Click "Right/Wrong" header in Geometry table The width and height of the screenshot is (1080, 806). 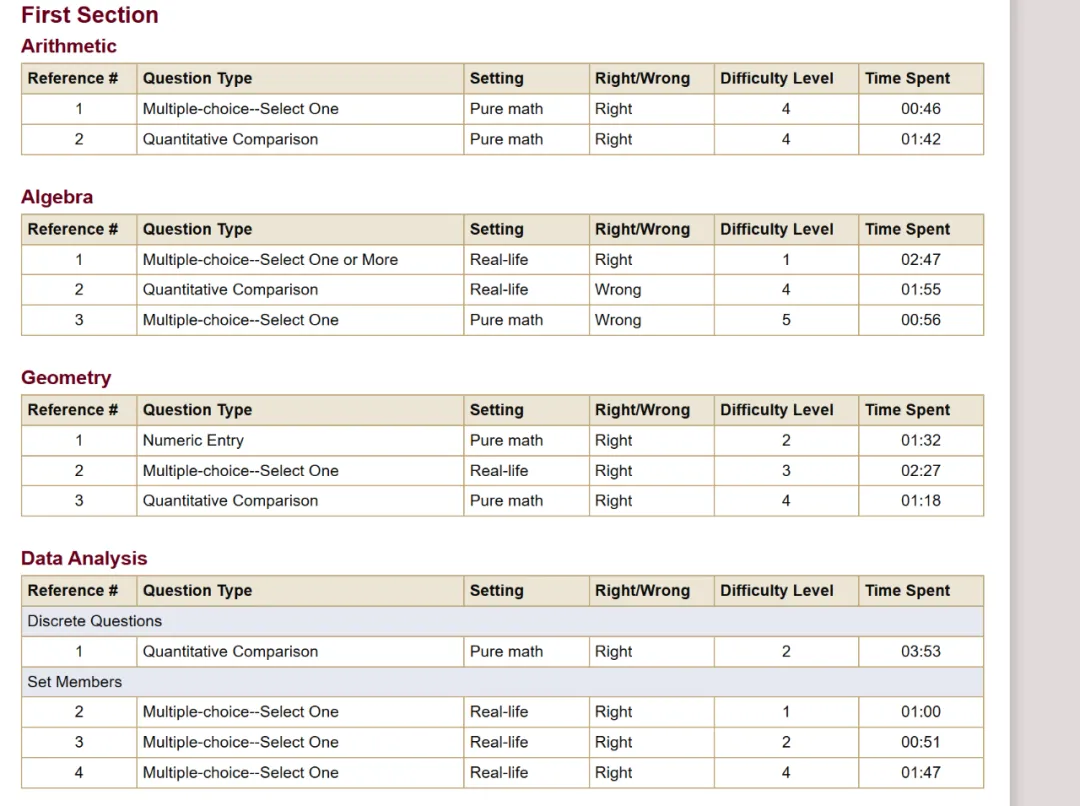pyautogui.click(x=642, y=410)
